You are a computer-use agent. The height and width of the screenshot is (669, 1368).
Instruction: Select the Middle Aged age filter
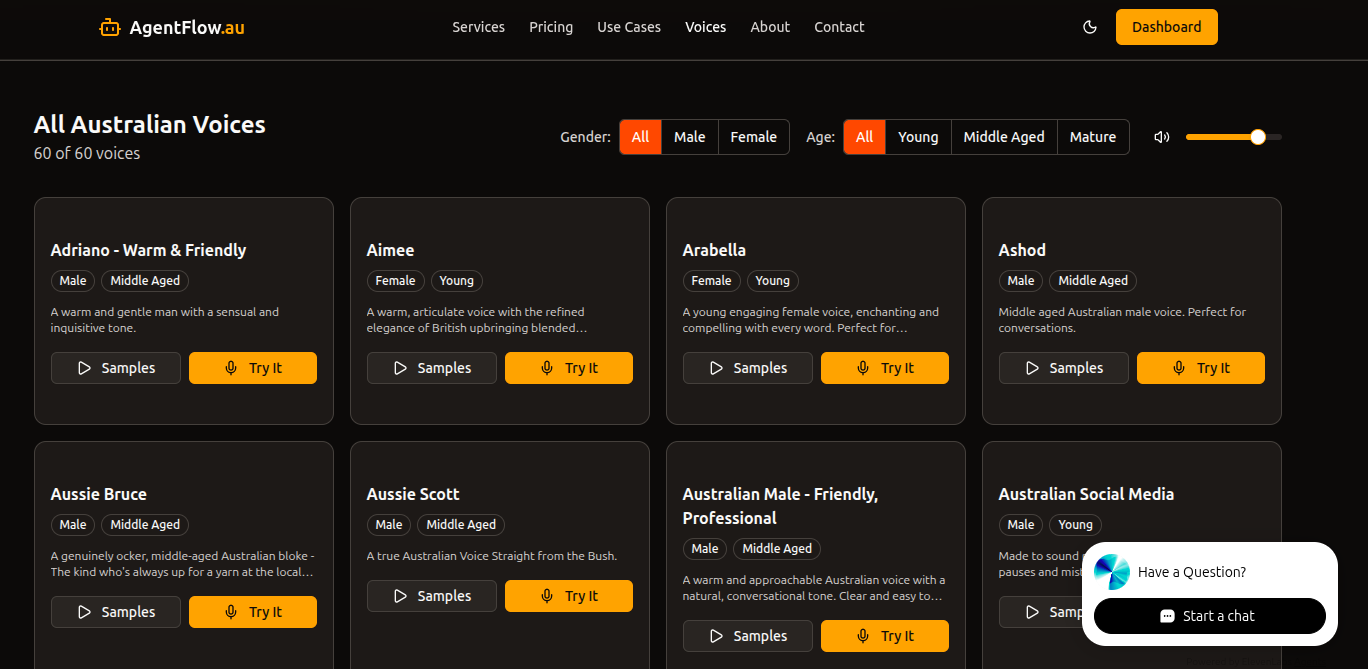coord(1003,137)
